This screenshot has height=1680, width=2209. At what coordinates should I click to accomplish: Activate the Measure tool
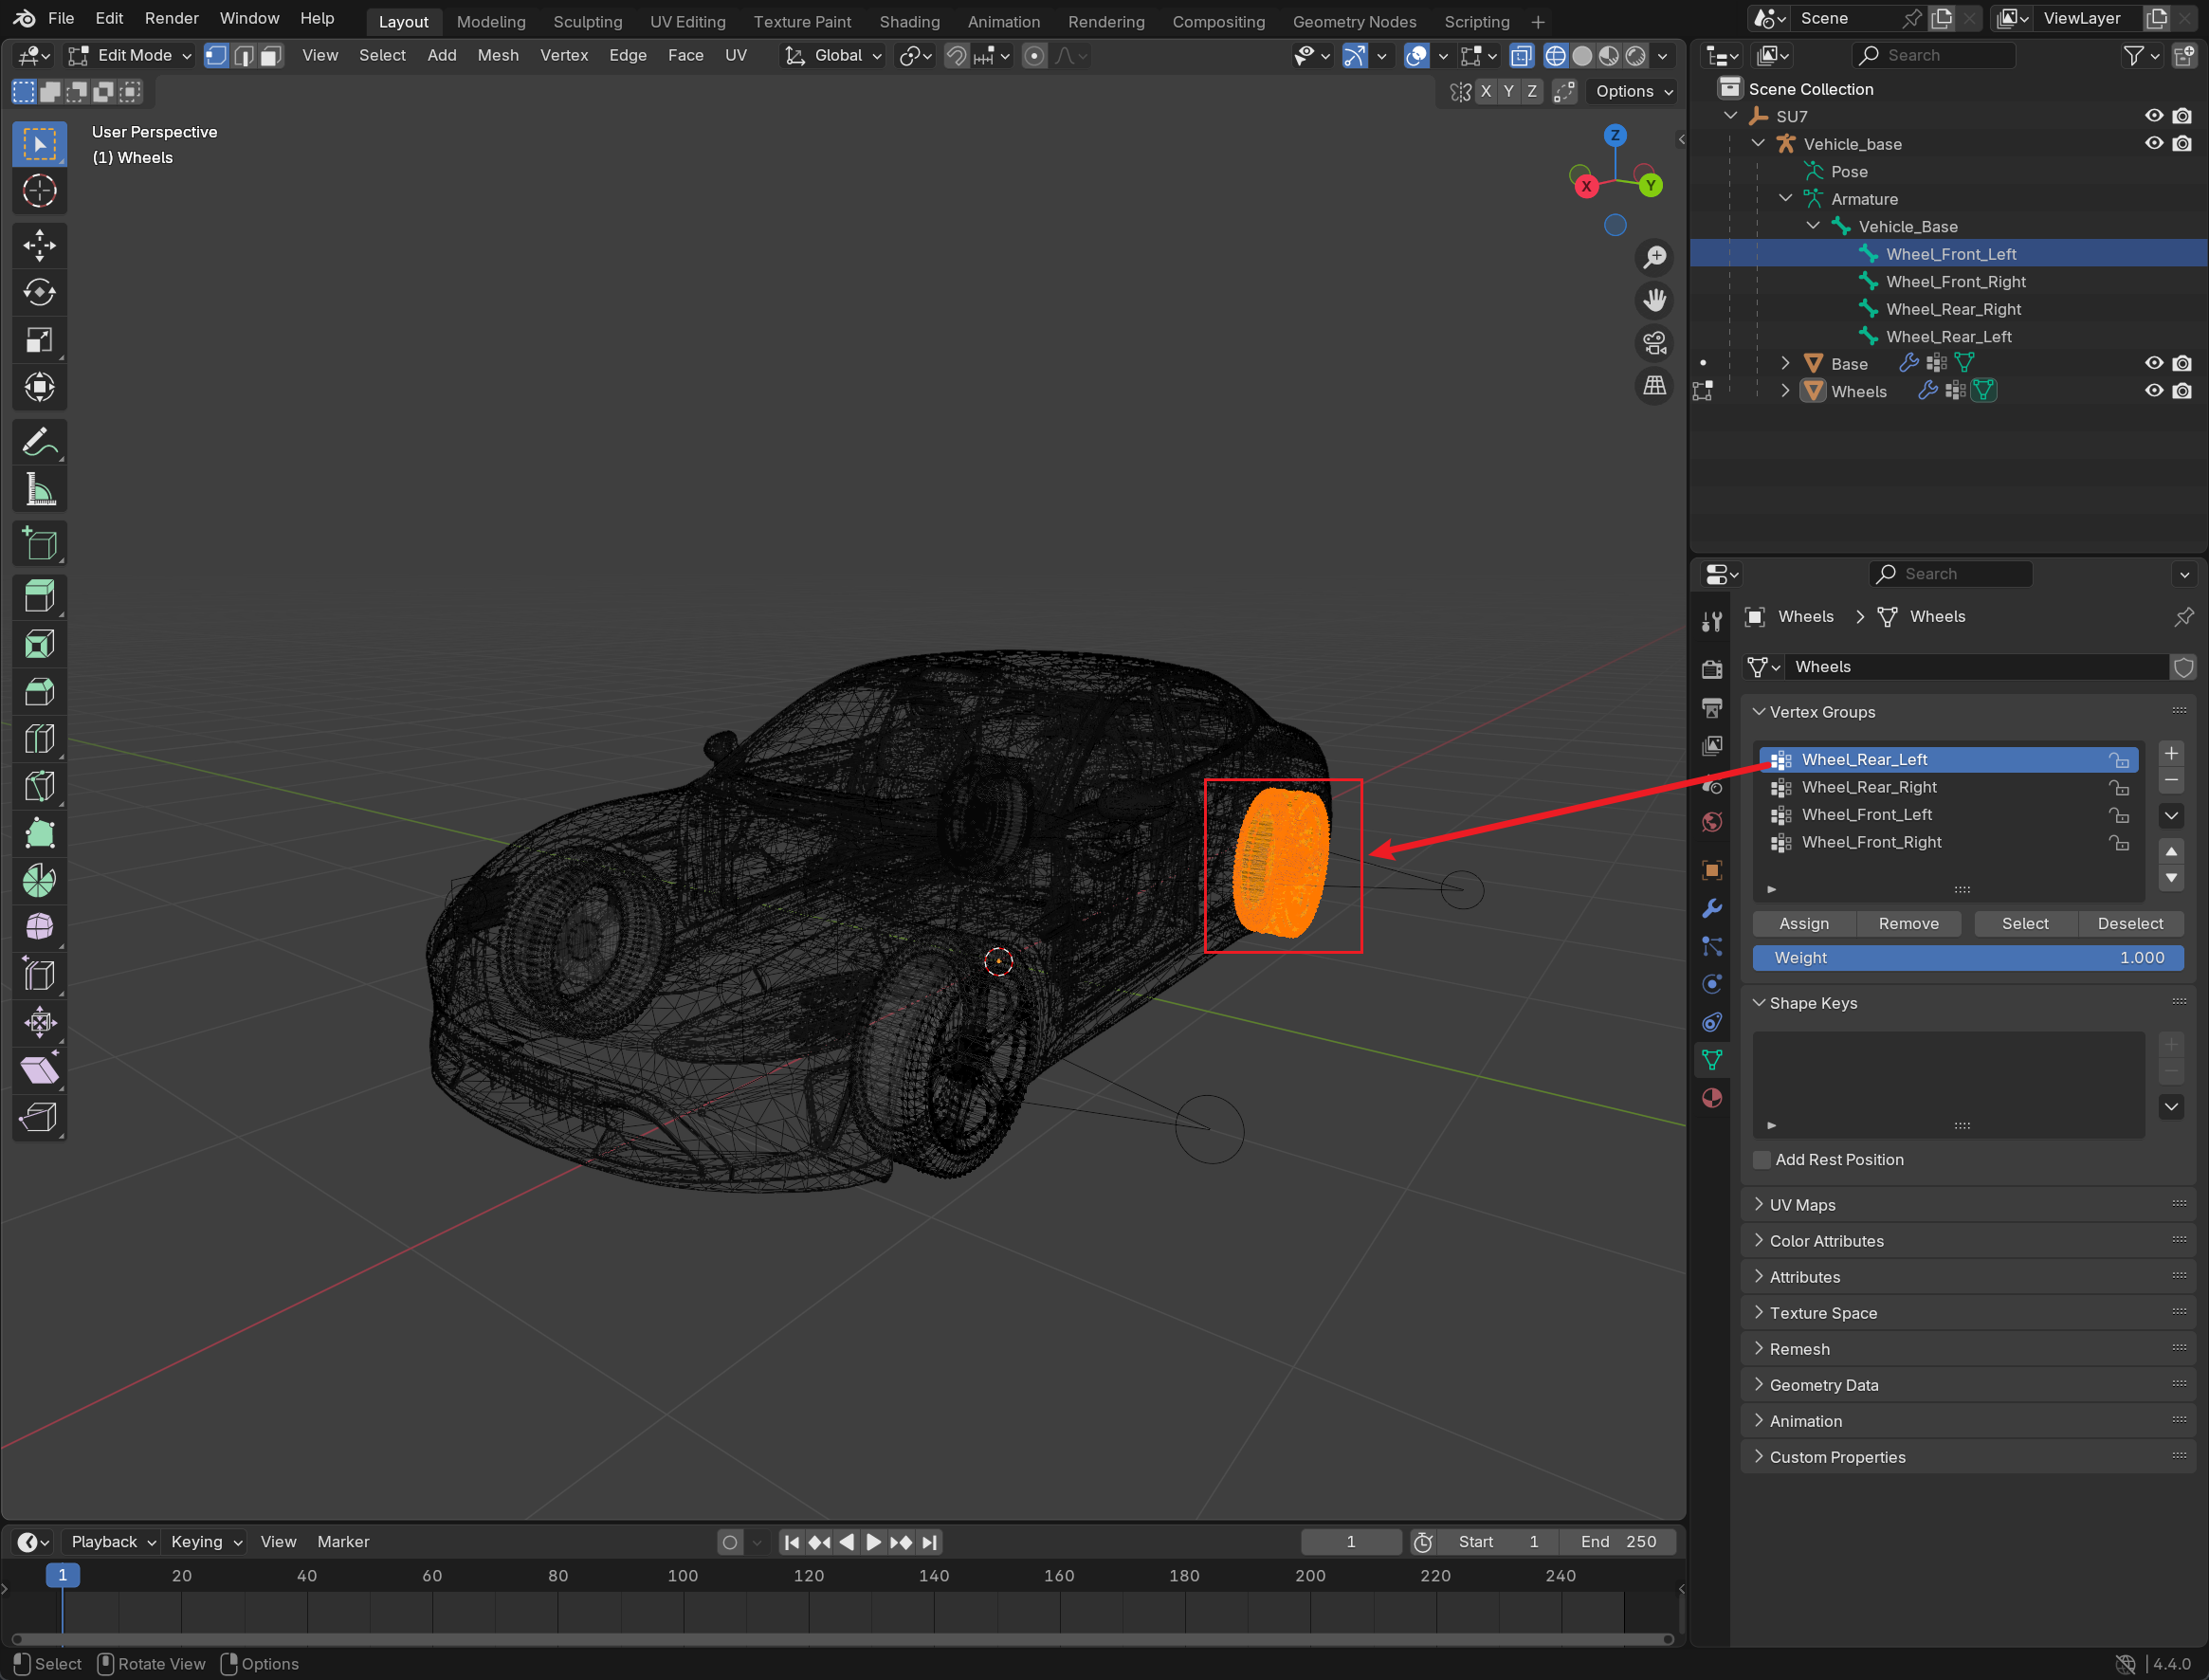[39, 490]
